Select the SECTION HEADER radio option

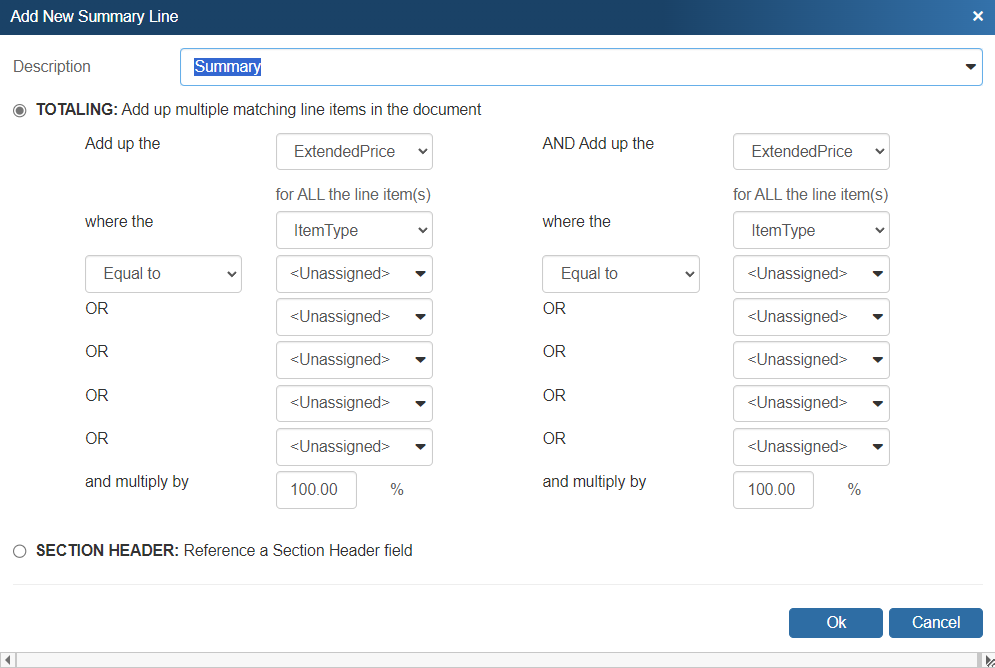[x=20, y=551]
